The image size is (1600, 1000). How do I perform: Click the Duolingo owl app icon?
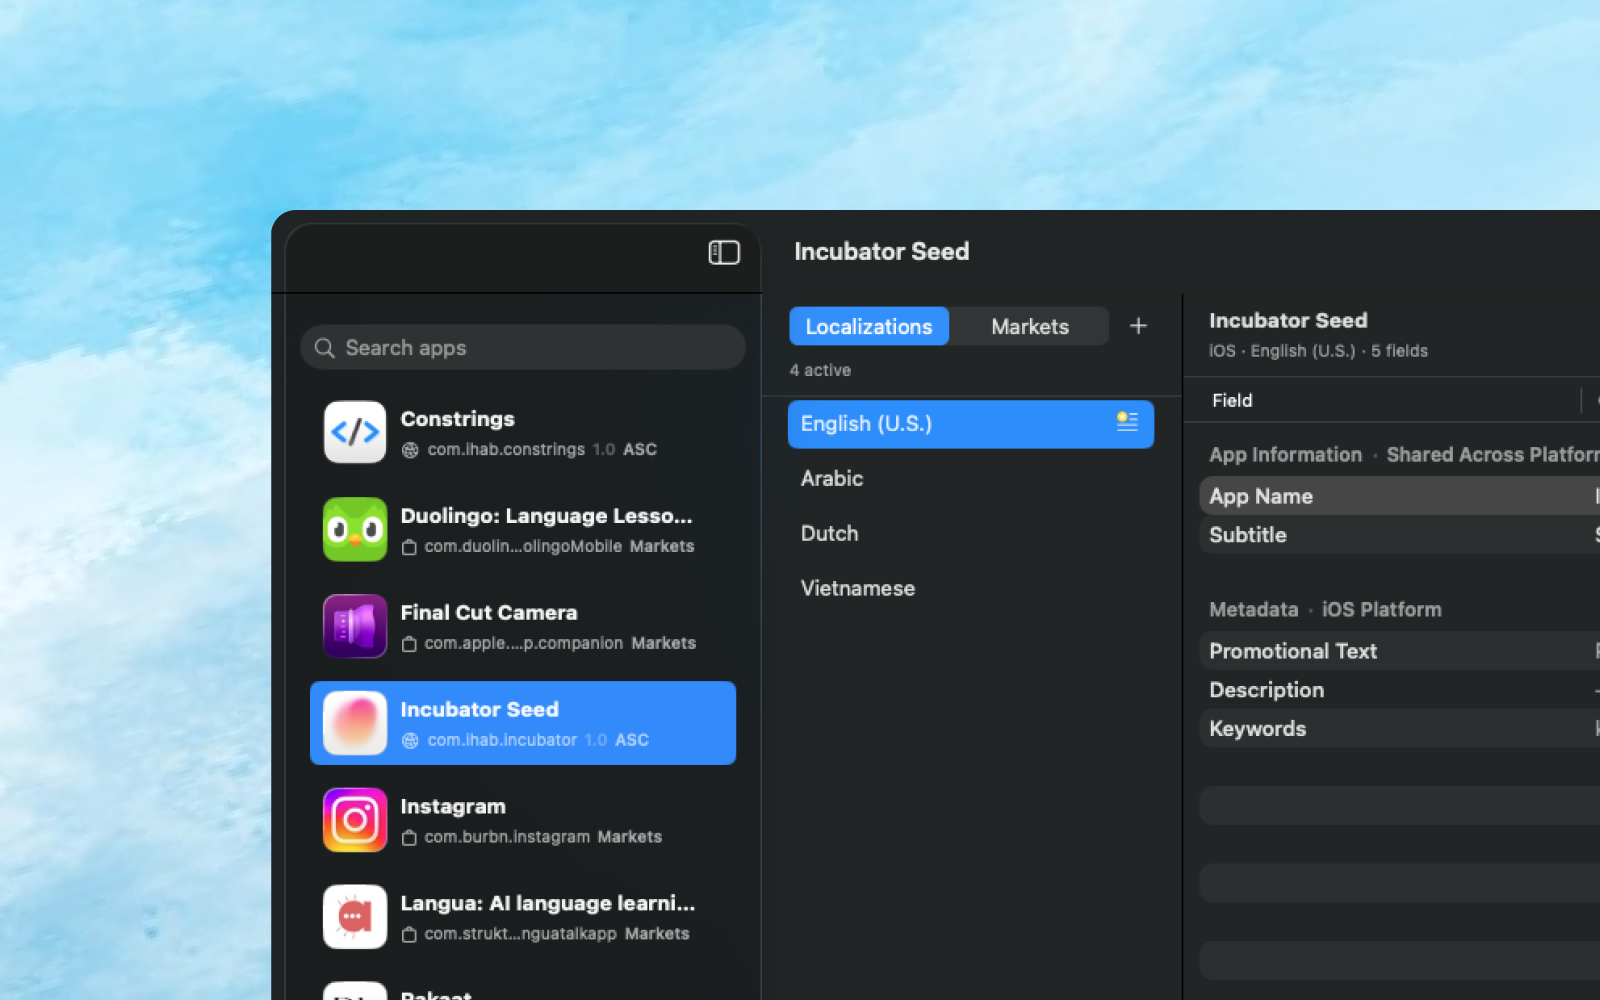pyautogui.click(x=355, y=529)
